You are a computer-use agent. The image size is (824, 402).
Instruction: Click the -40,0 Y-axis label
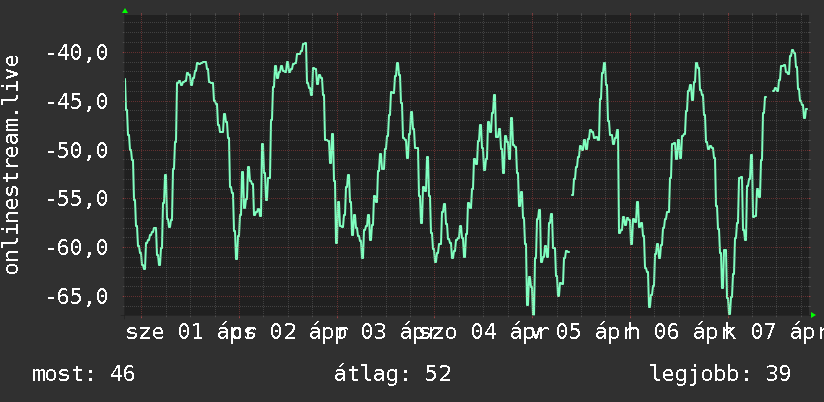point(77,53)
